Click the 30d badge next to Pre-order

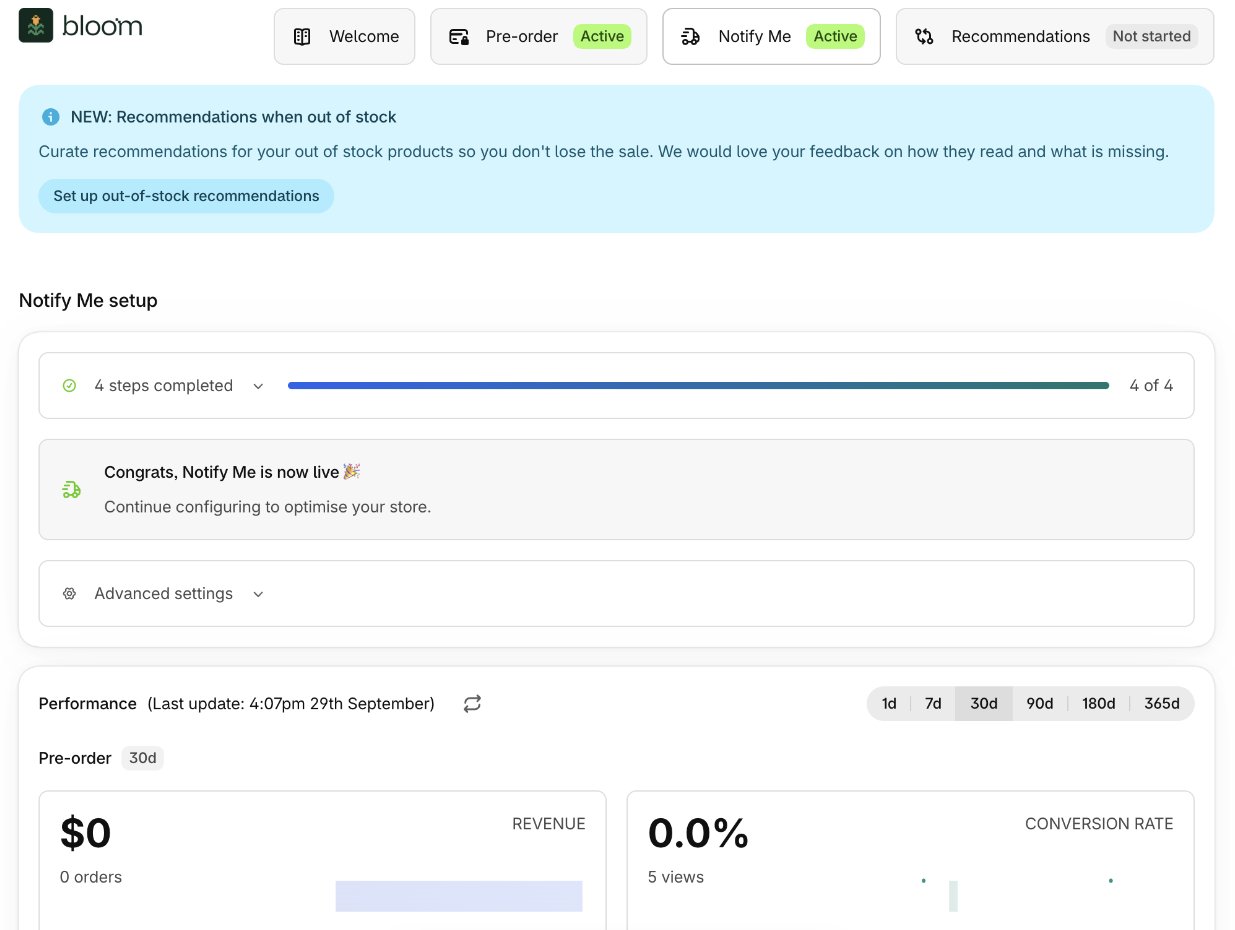tap(143, 758)
